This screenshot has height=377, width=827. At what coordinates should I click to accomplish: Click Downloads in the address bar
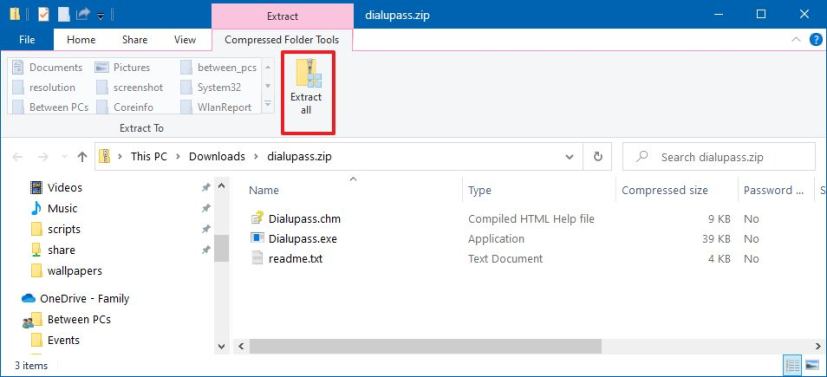pos(217,157)
